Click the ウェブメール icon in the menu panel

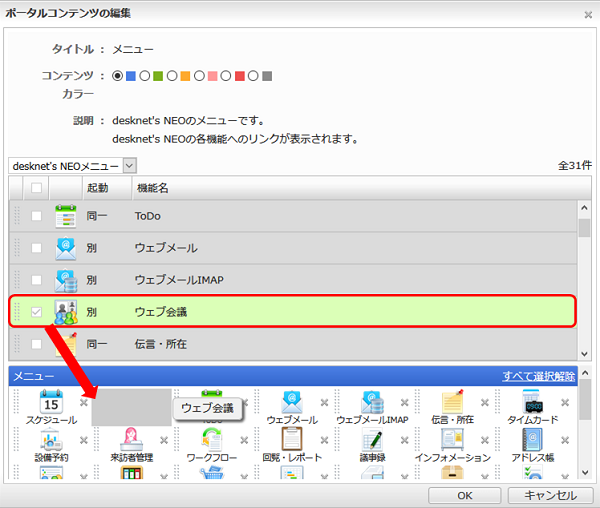[291, 402]
